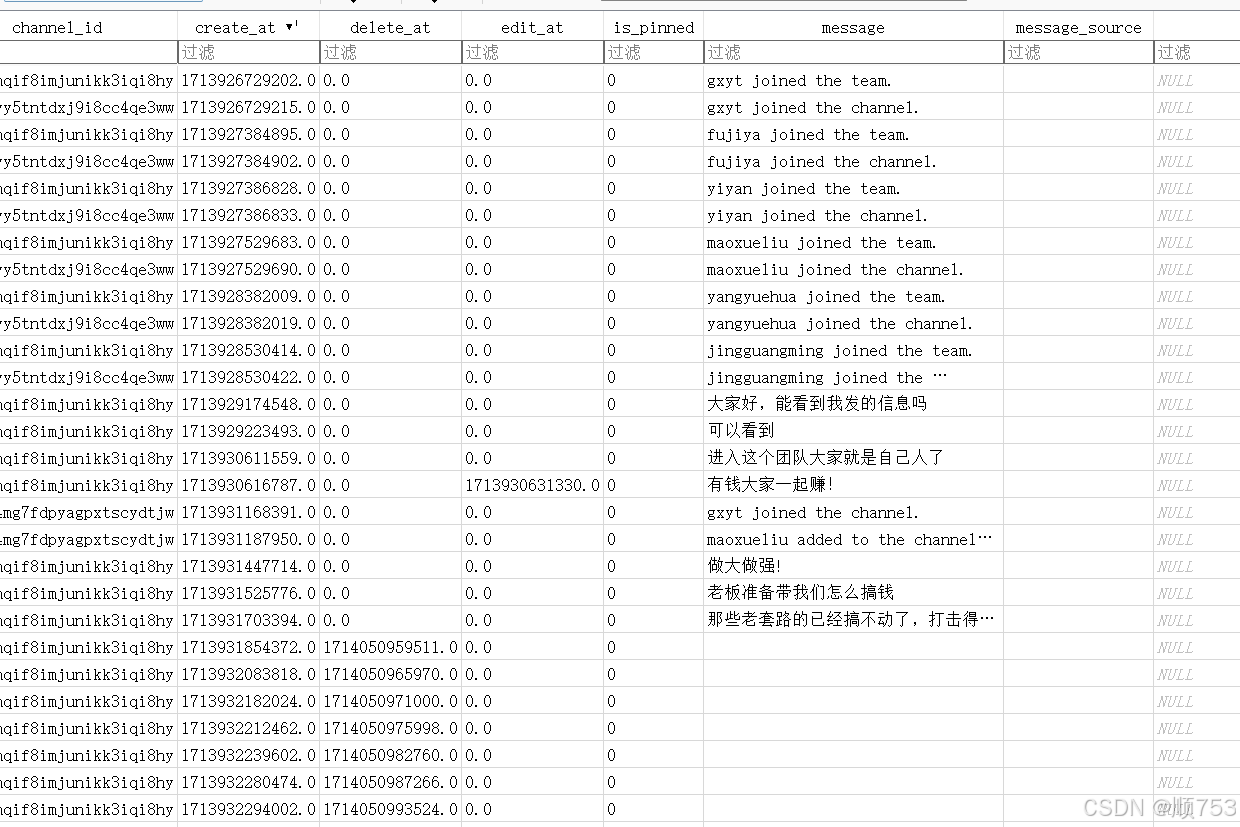Select the cell 'yiyan joined the team.'
This screenshot has height=827, width=1240.
point(853,188)
